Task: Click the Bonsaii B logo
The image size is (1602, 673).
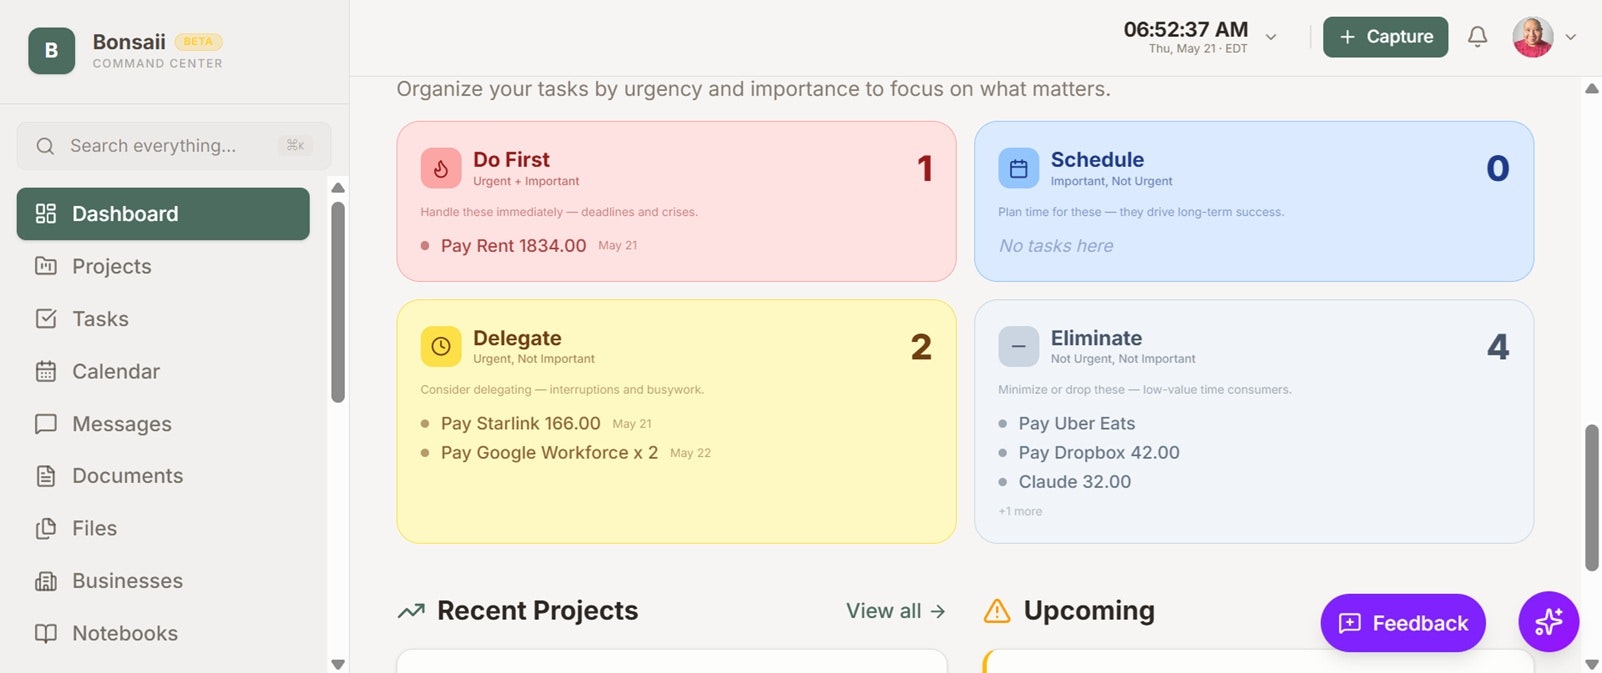Action: click(51, 51)
